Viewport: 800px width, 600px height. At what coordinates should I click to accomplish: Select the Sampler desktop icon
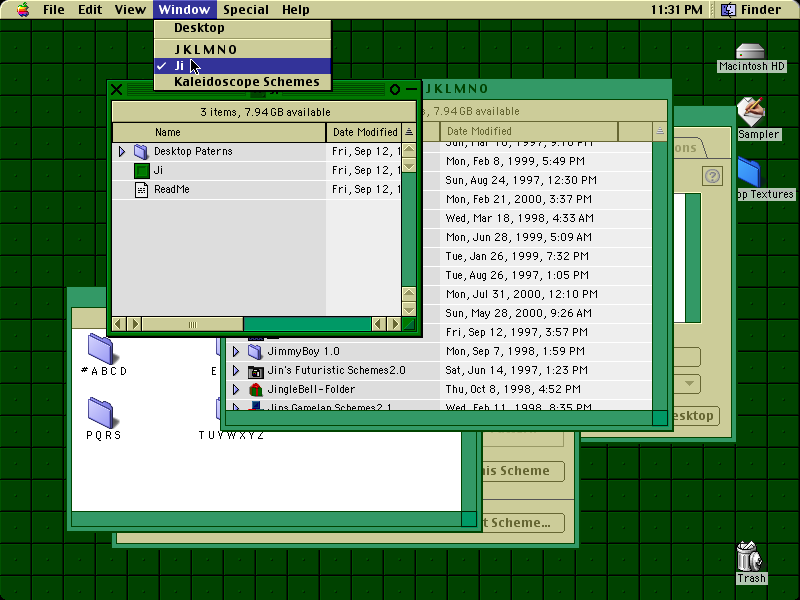[x=751, y=111]
